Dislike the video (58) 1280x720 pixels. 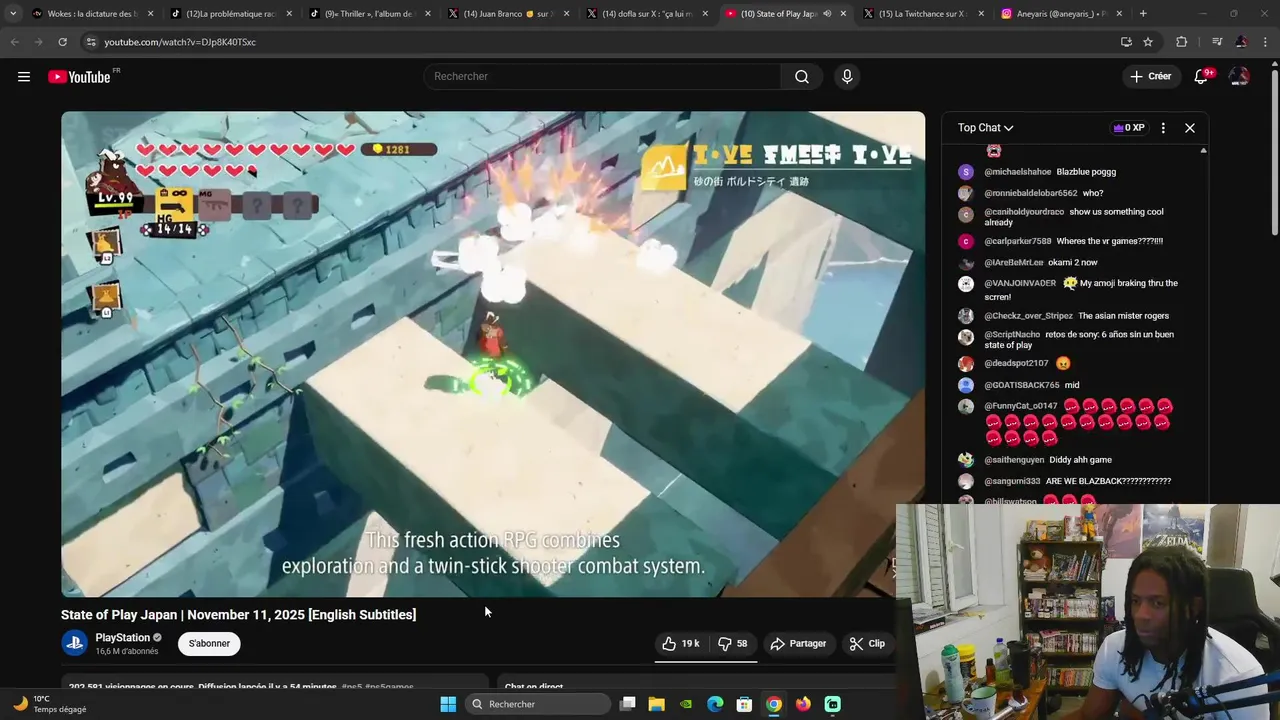click(x=733, y=644)
